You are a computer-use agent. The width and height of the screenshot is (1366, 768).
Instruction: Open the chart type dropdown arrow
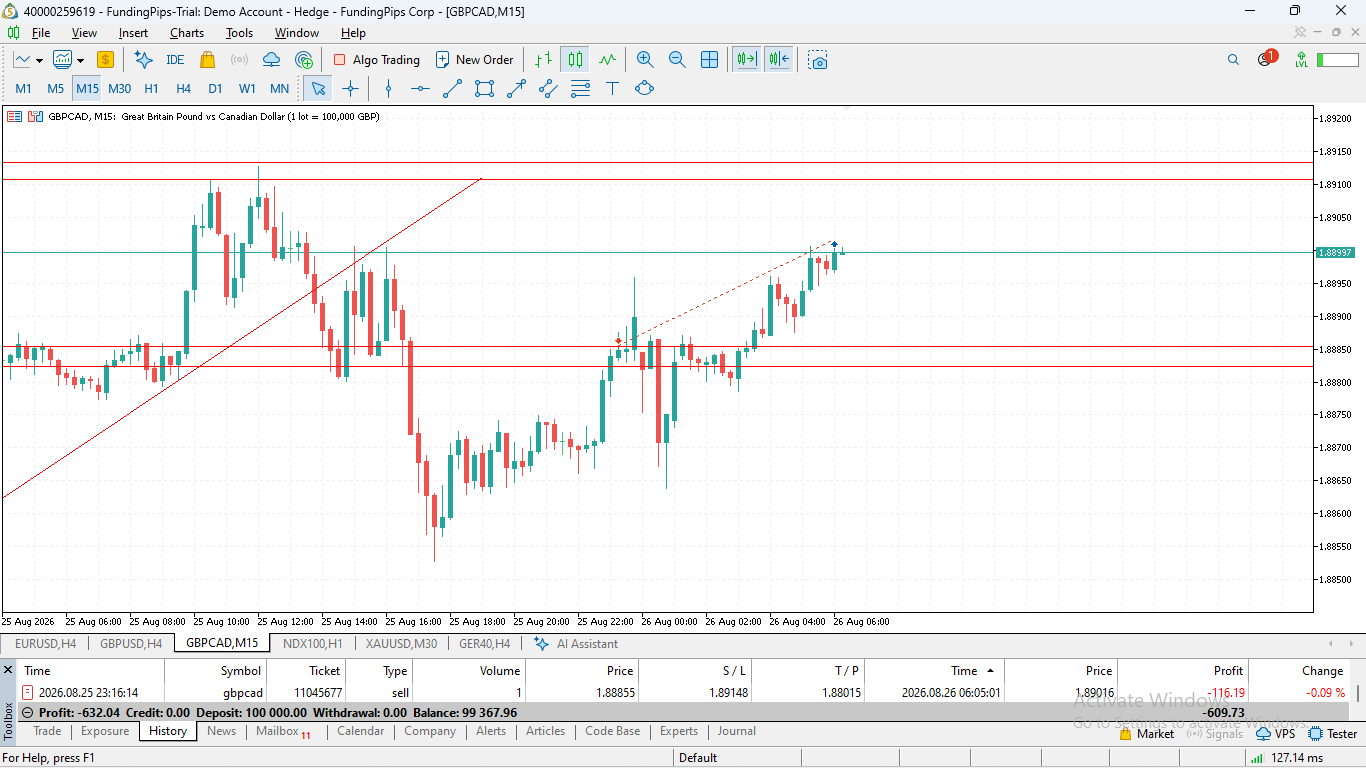tap(37, 60)
